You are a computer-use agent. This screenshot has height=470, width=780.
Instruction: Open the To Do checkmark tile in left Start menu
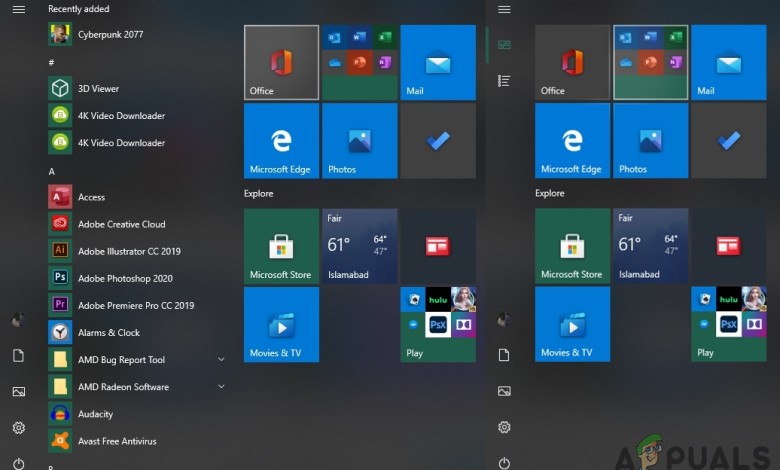(x=438, y=141)
